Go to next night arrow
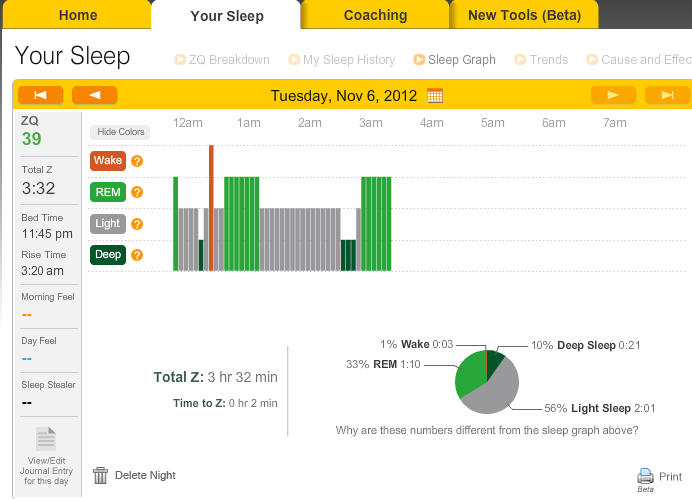The width and height of the screenshot is (692, 499). pos(613,95)
